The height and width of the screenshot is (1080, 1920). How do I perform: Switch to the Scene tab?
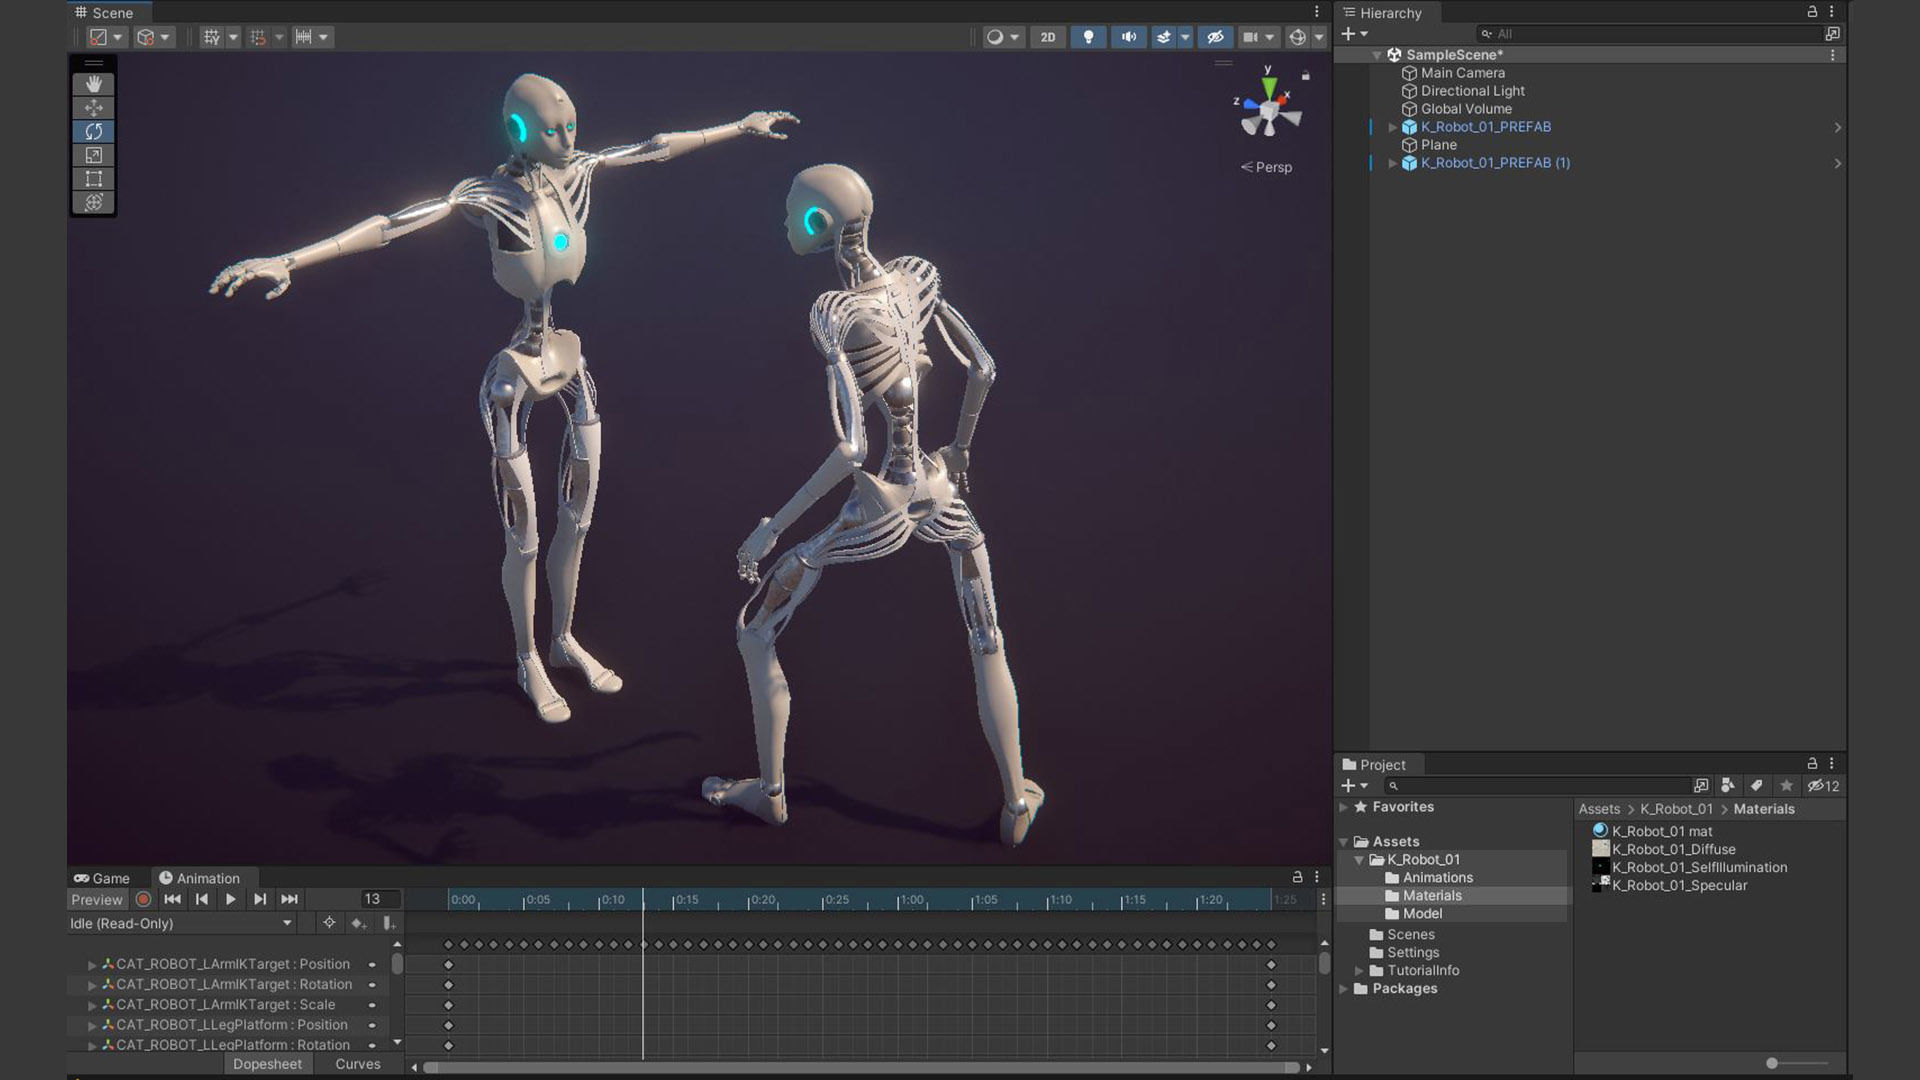click(104, 13)
